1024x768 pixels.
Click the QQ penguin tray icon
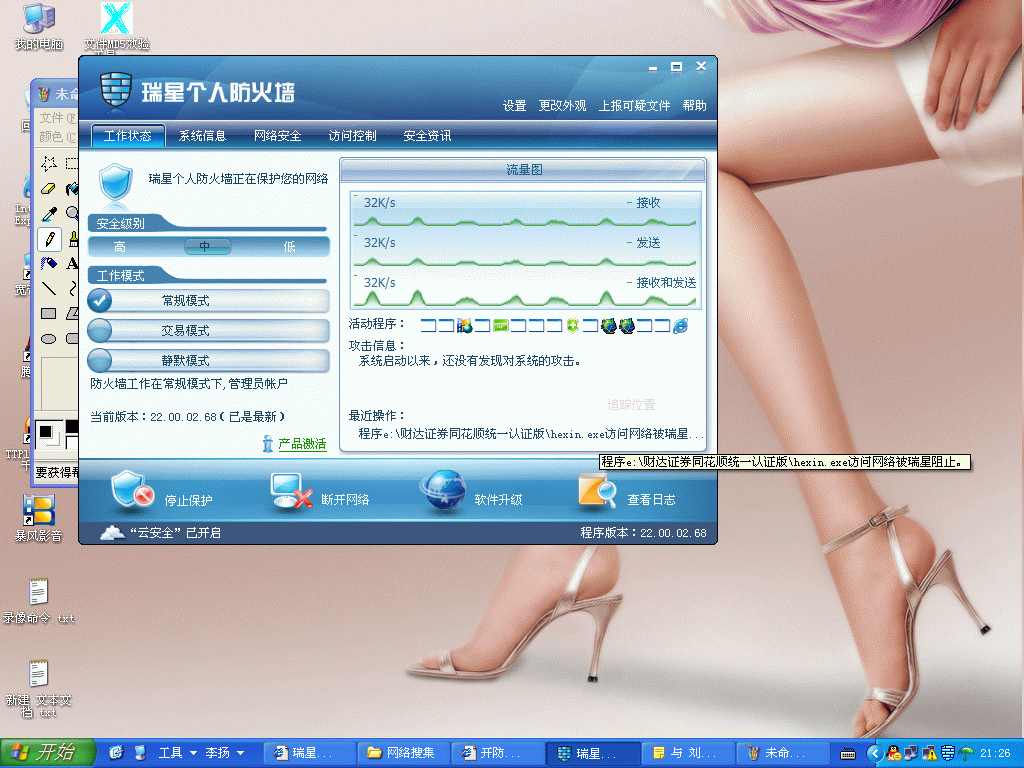pos(893,753)
